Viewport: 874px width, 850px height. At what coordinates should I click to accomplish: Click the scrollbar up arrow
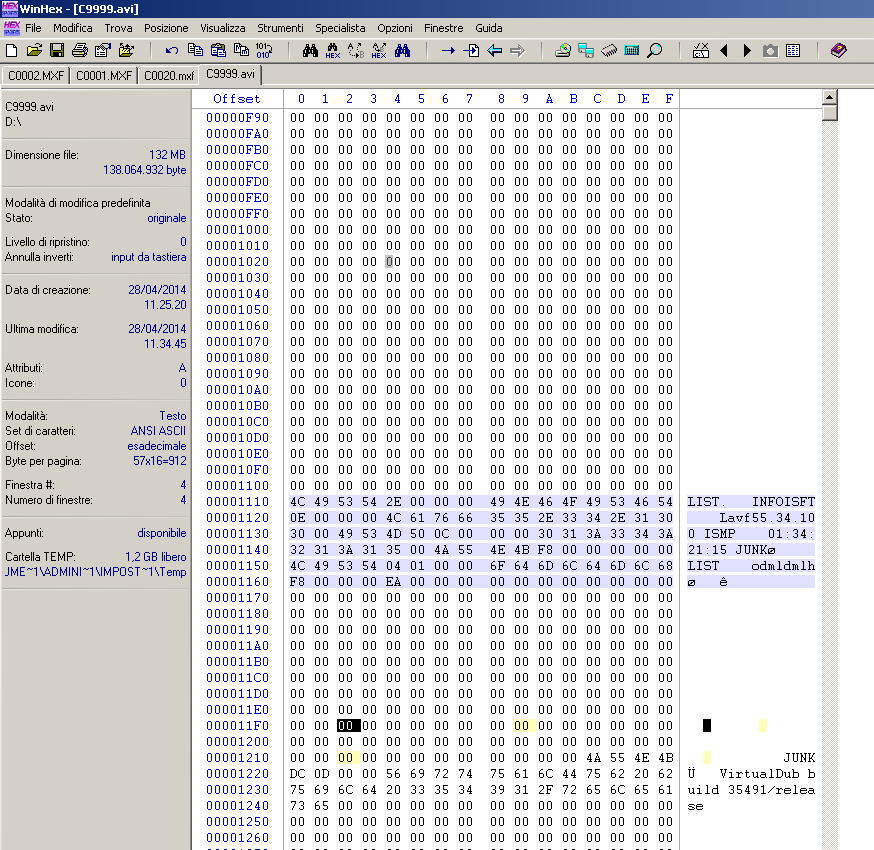[x=829, y=97]
